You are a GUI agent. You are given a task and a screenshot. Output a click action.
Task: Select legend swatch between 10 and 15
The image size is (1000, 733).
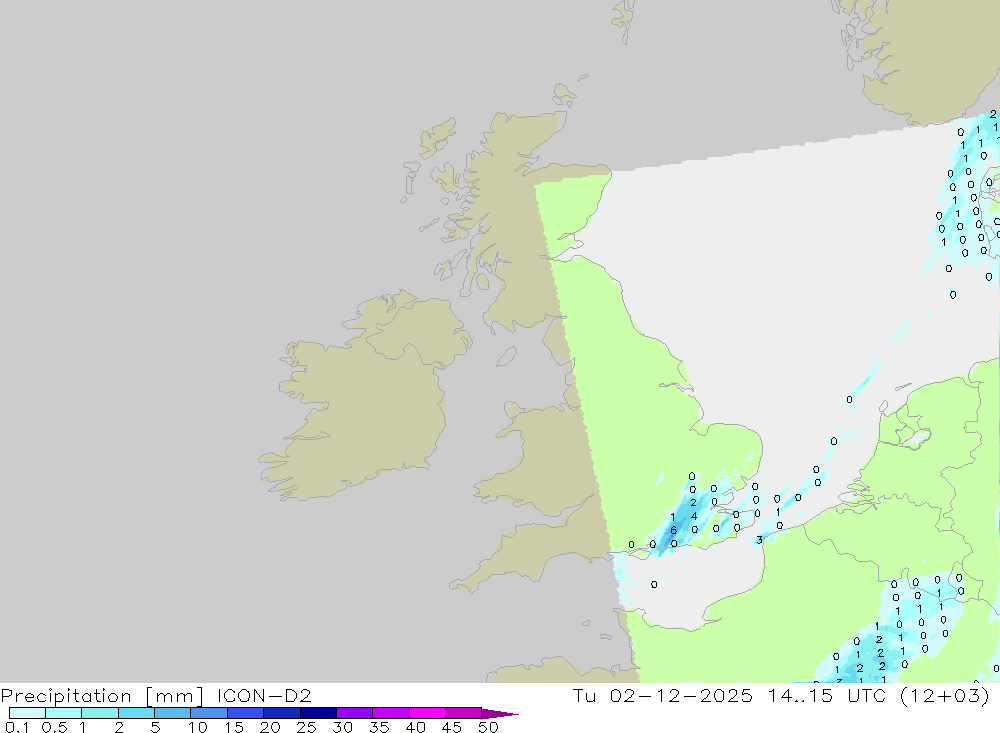[x=209, y=713]
